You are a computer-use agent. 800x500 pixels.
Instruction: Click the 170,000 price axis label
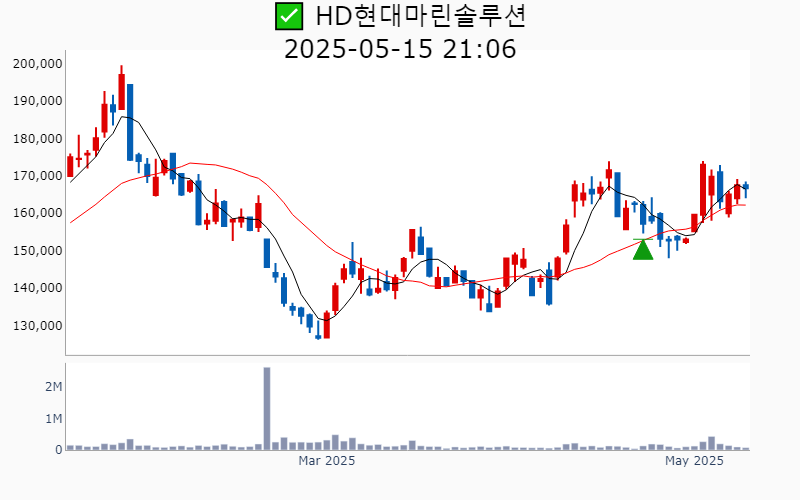(38, 176)
